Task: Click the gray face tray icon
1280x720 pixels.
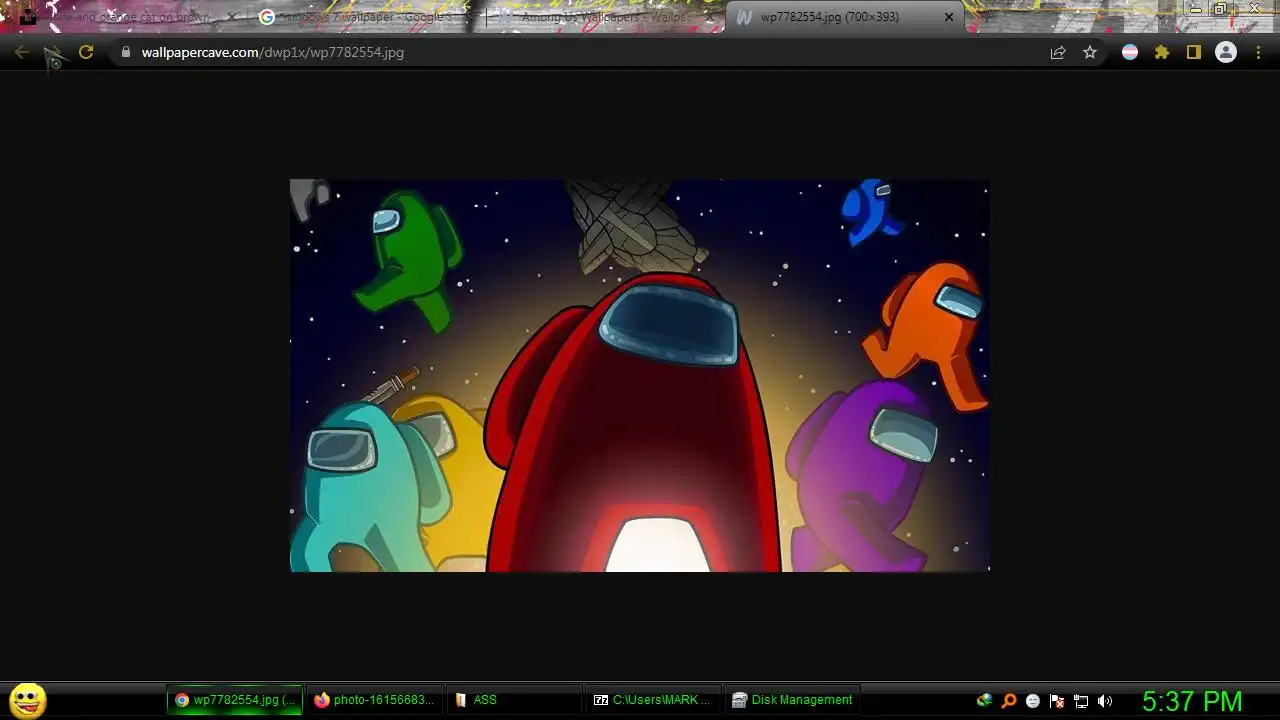Action: pyautogui.click(x=1033, y=701)
